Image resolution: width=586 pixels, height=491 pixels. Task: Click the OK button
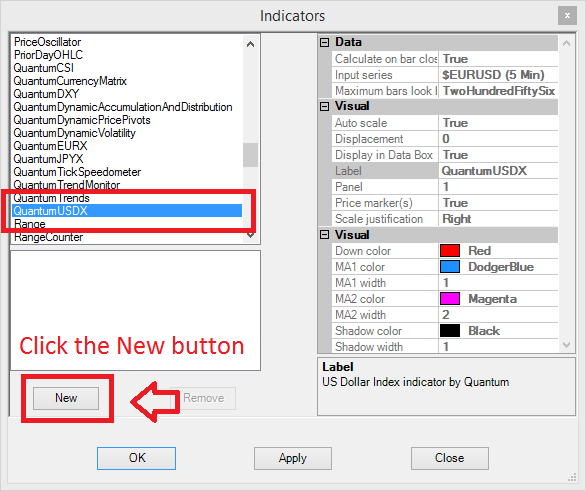point(136,458)
